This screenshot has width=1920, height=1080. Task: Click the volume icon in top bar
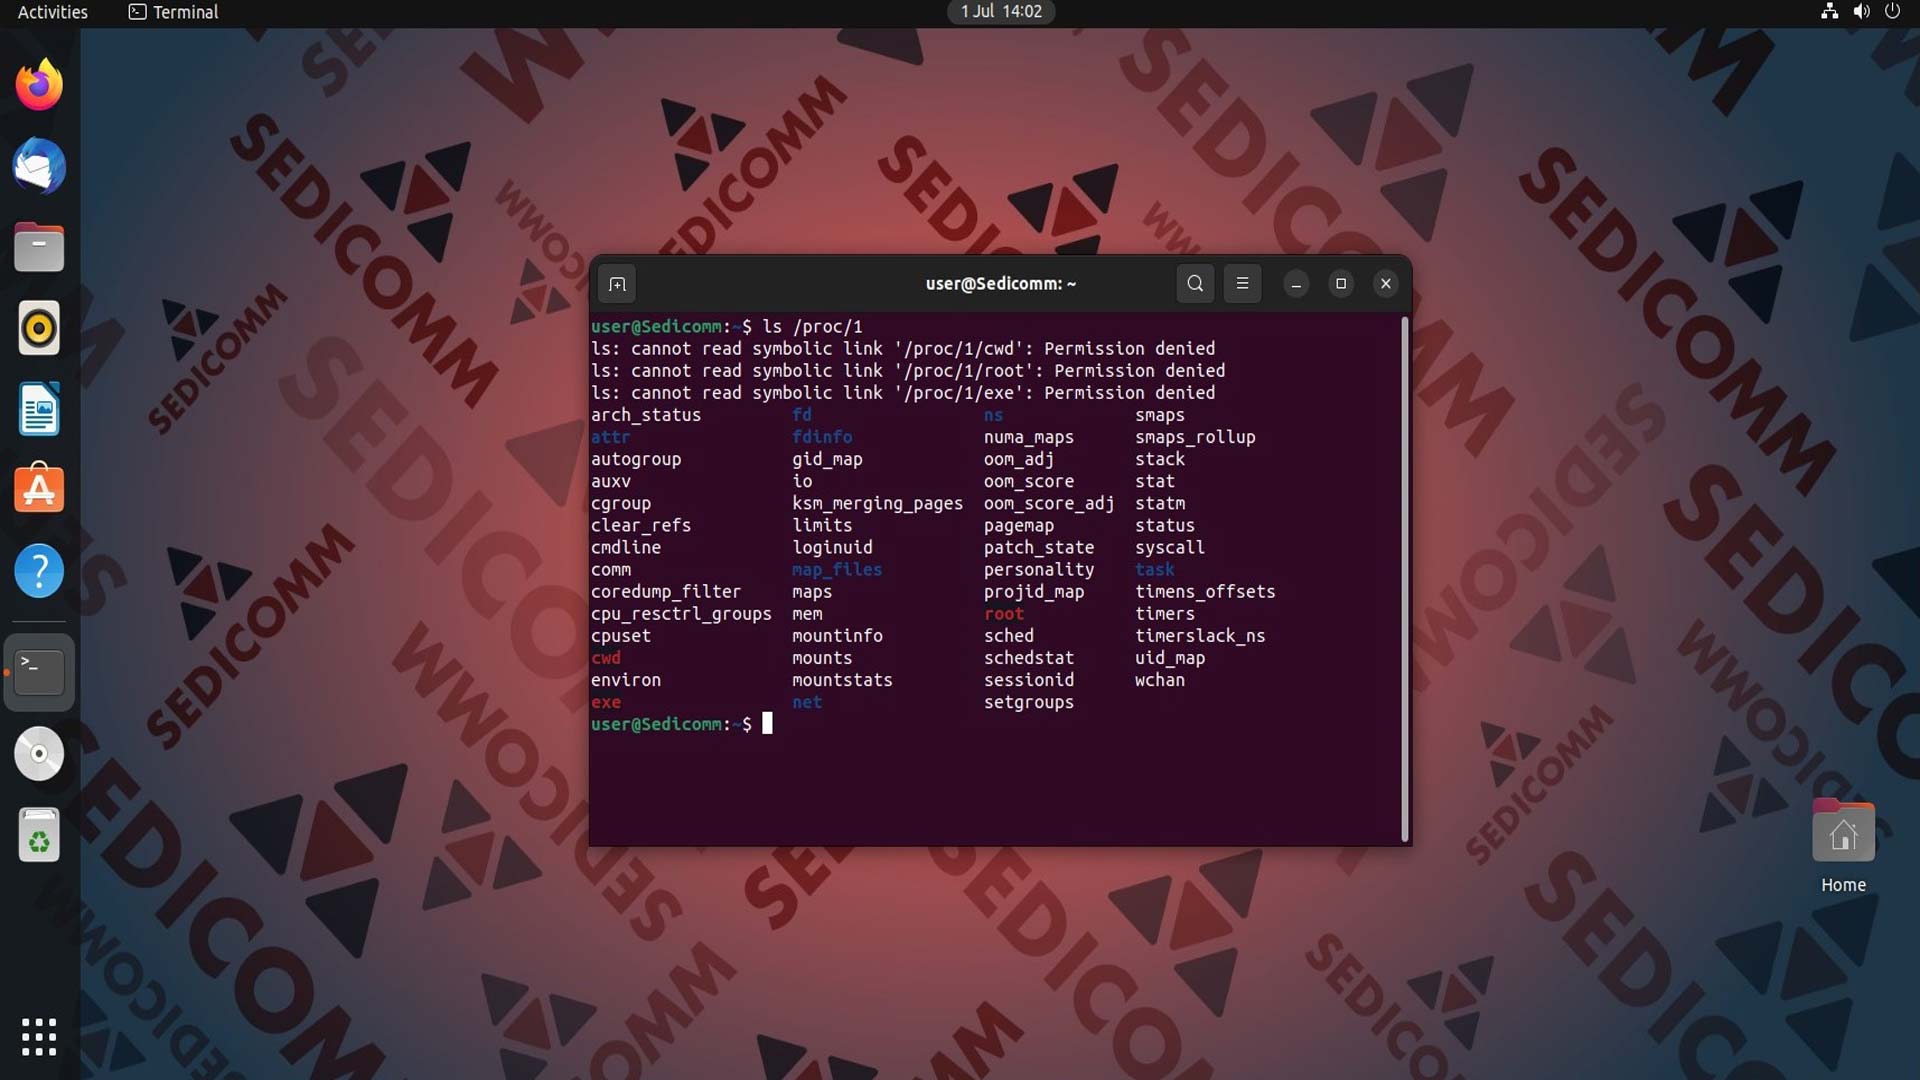(x=1861, y=12)
